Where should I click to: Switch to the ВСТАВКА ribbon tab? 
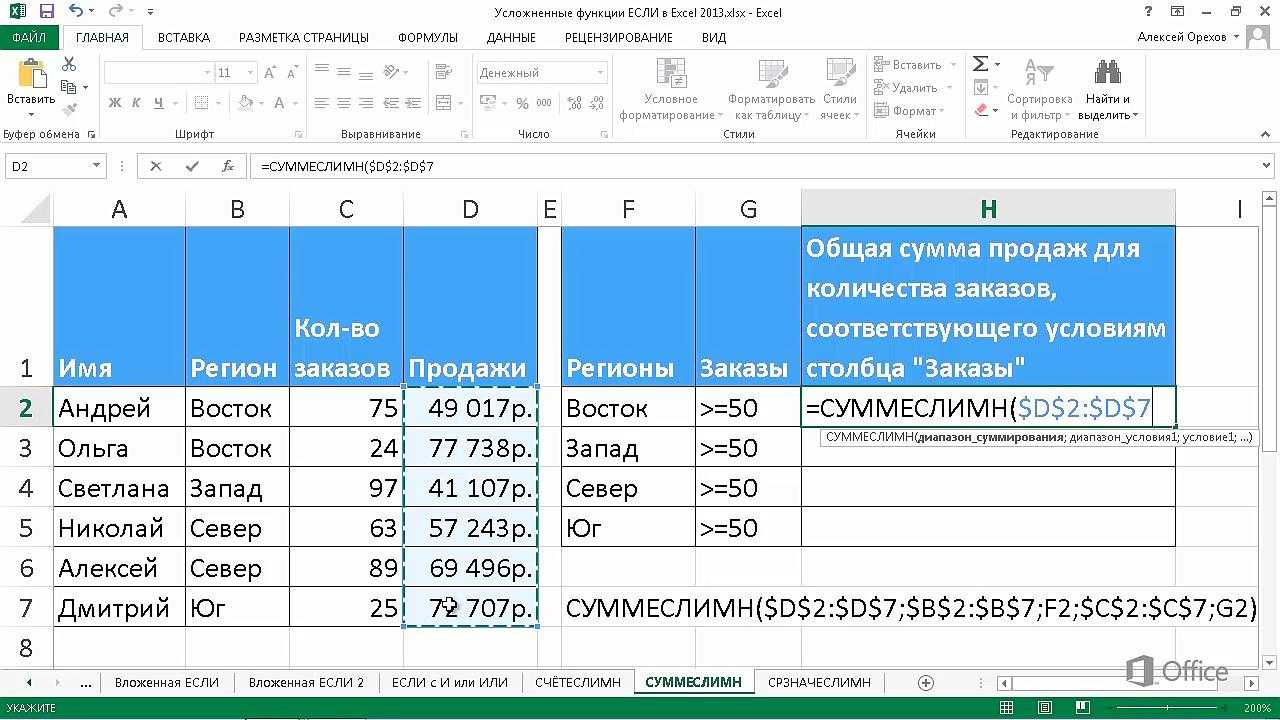184,37
